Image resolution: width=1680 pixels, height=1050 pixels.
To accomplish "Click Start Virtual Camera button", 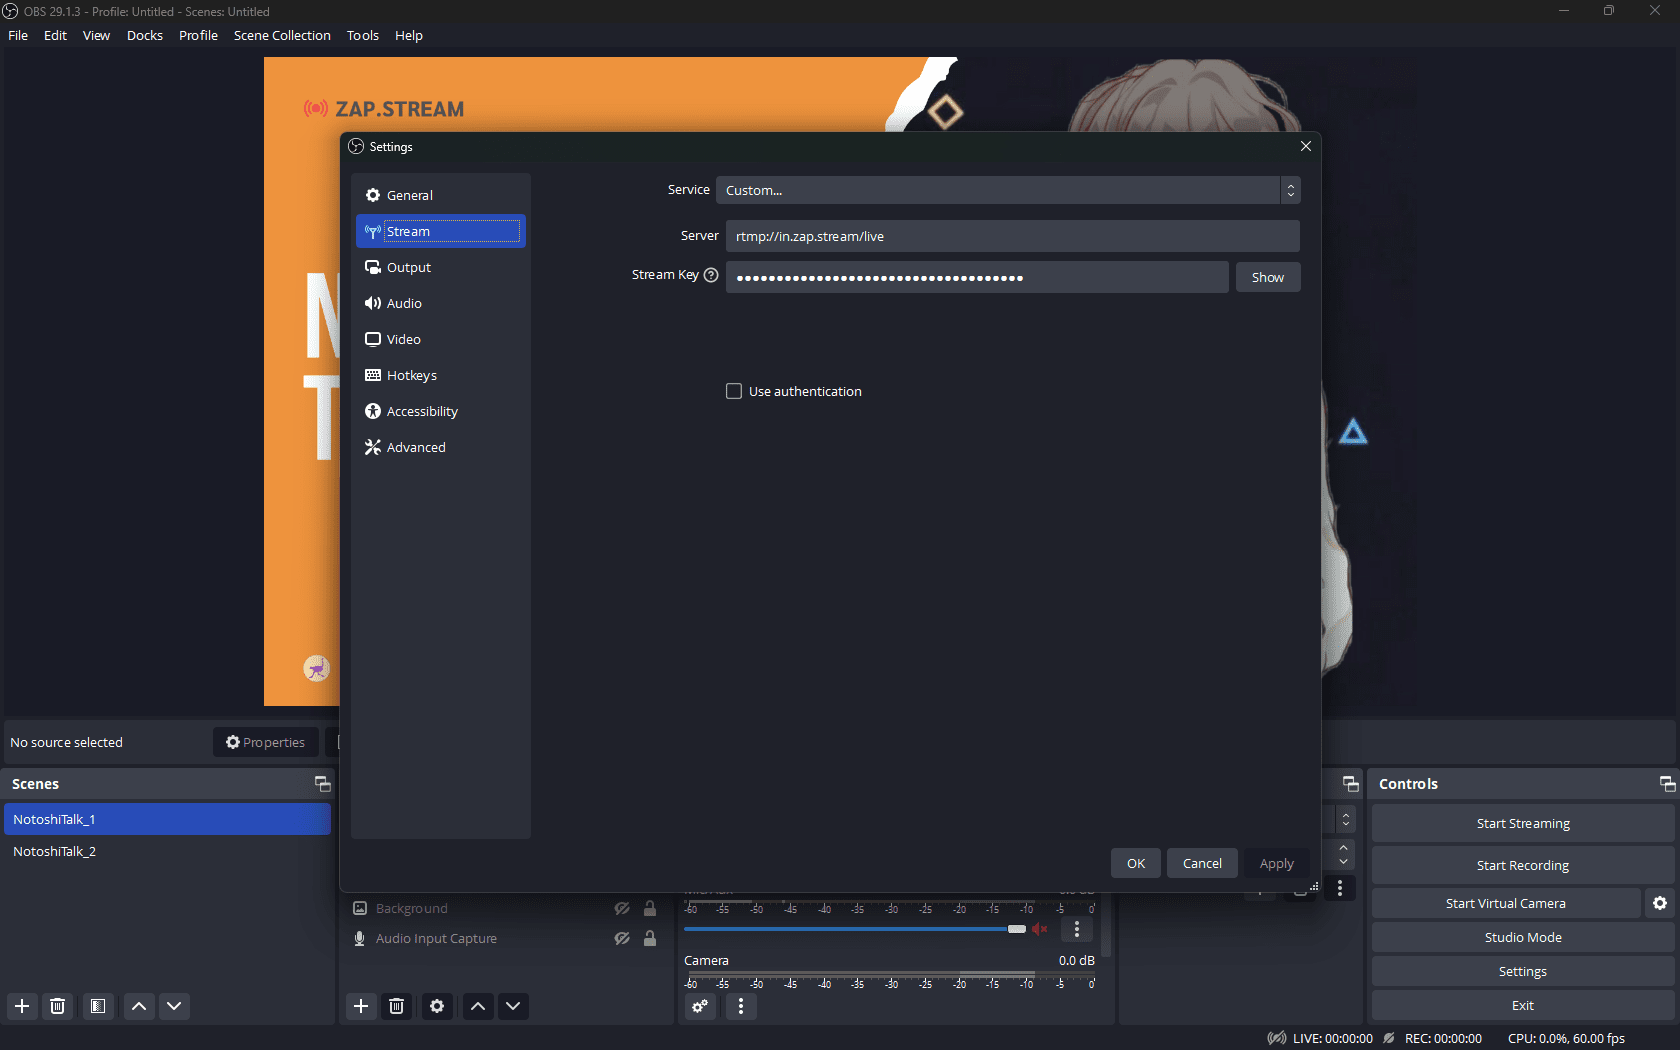I will (1506, 903).
